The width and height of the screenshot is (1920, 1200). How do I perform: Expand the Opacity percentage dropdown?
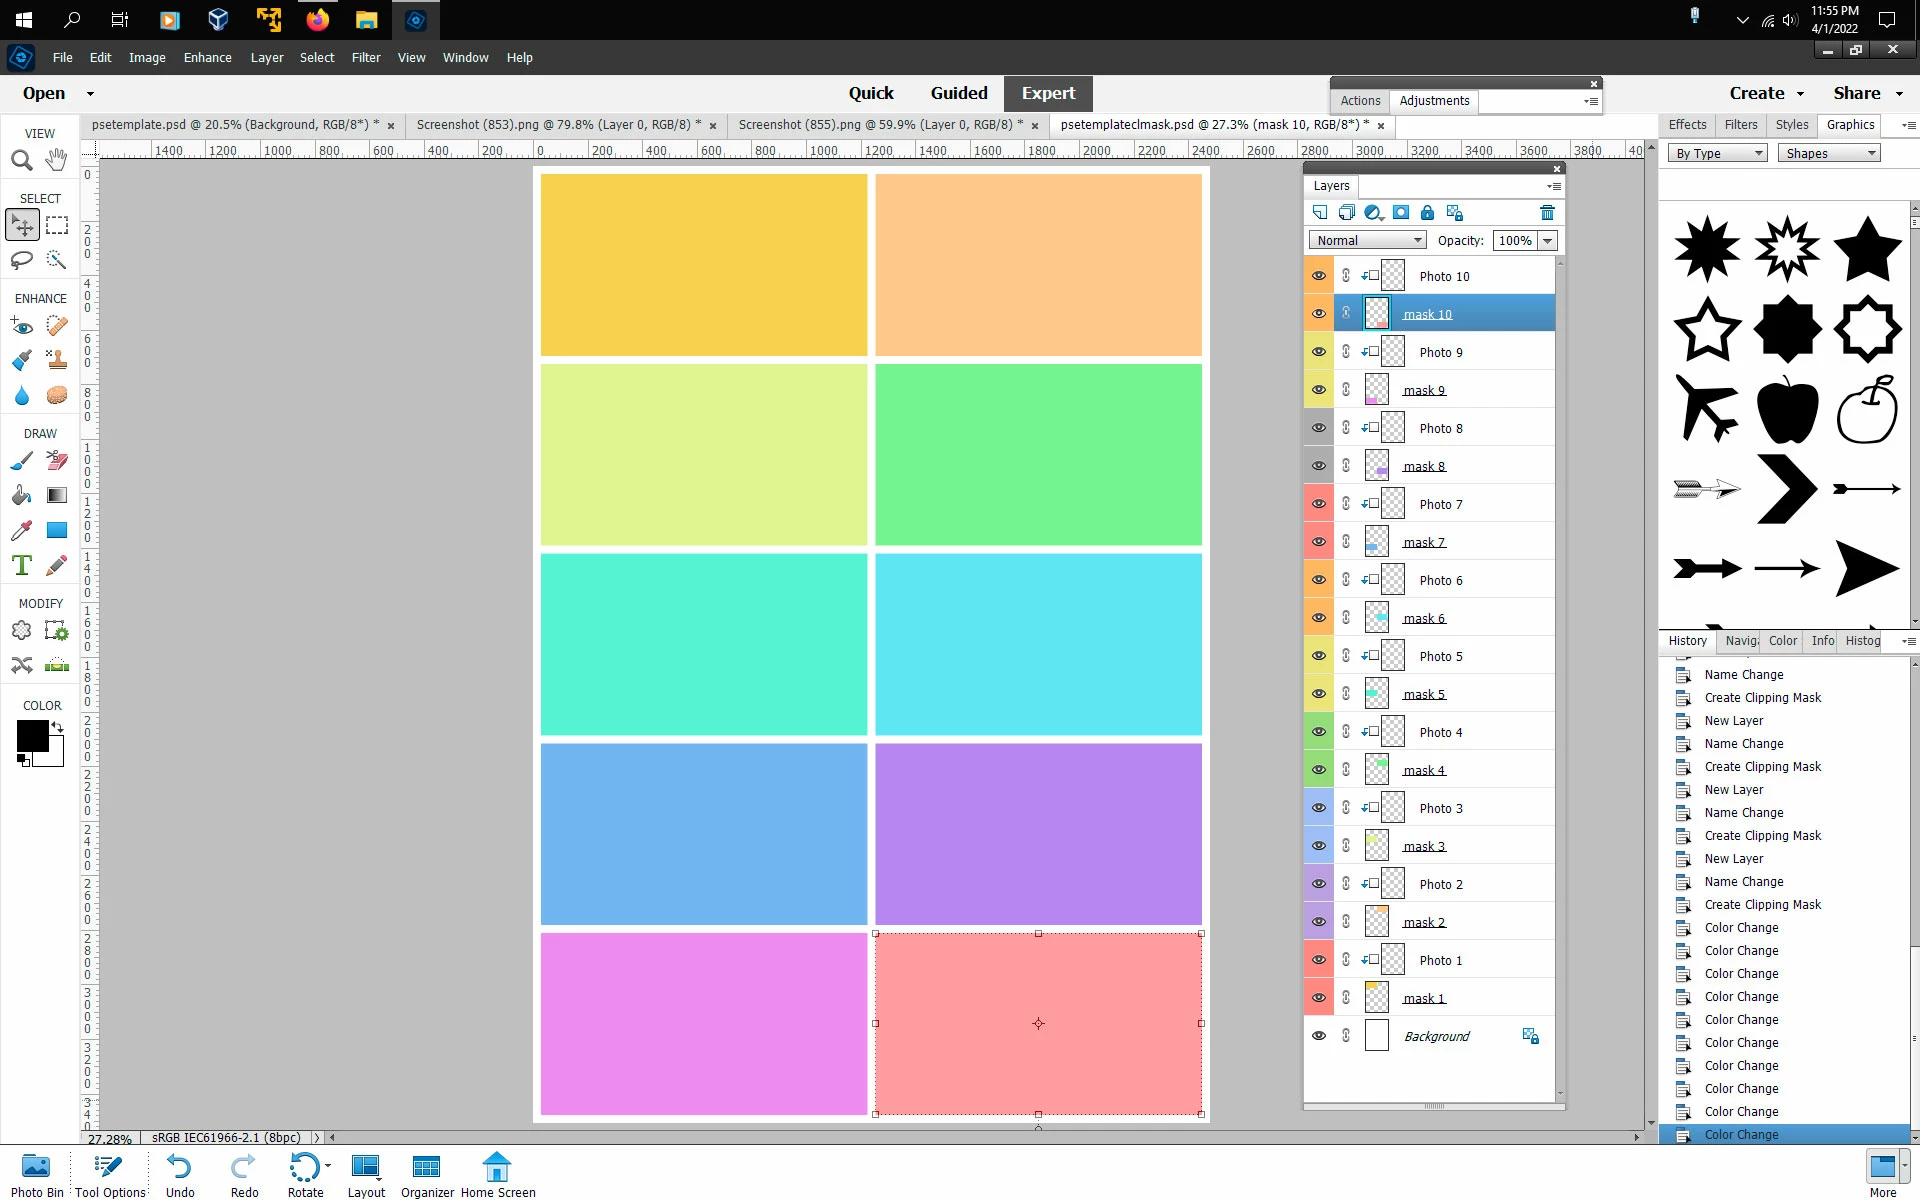(x=1548, y=241)
